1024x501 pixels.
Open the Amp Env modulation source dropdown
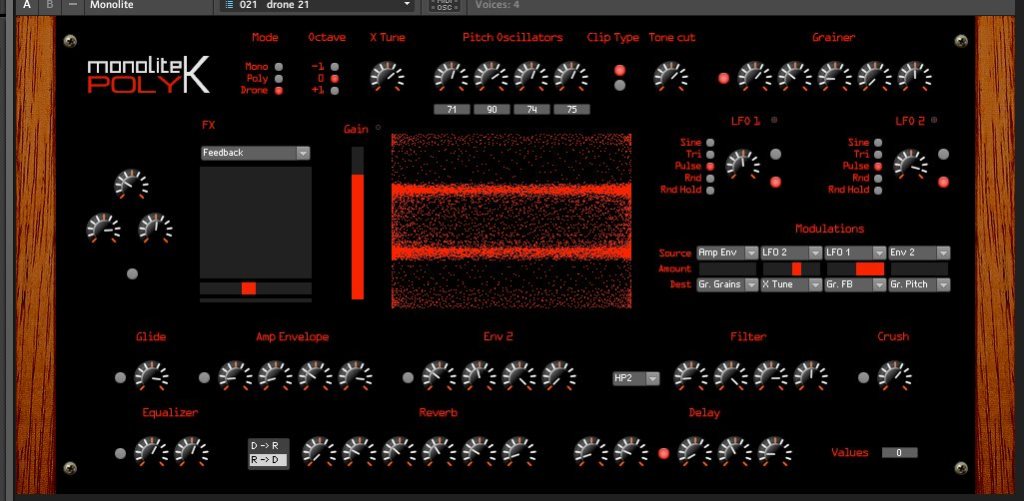[726, 253]
